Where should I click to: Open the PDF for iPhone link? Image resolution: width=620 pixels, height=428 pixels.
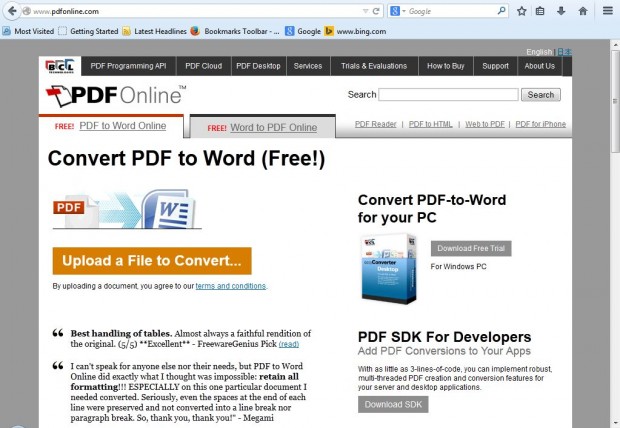pyautogui.click(x=541, y=124)
